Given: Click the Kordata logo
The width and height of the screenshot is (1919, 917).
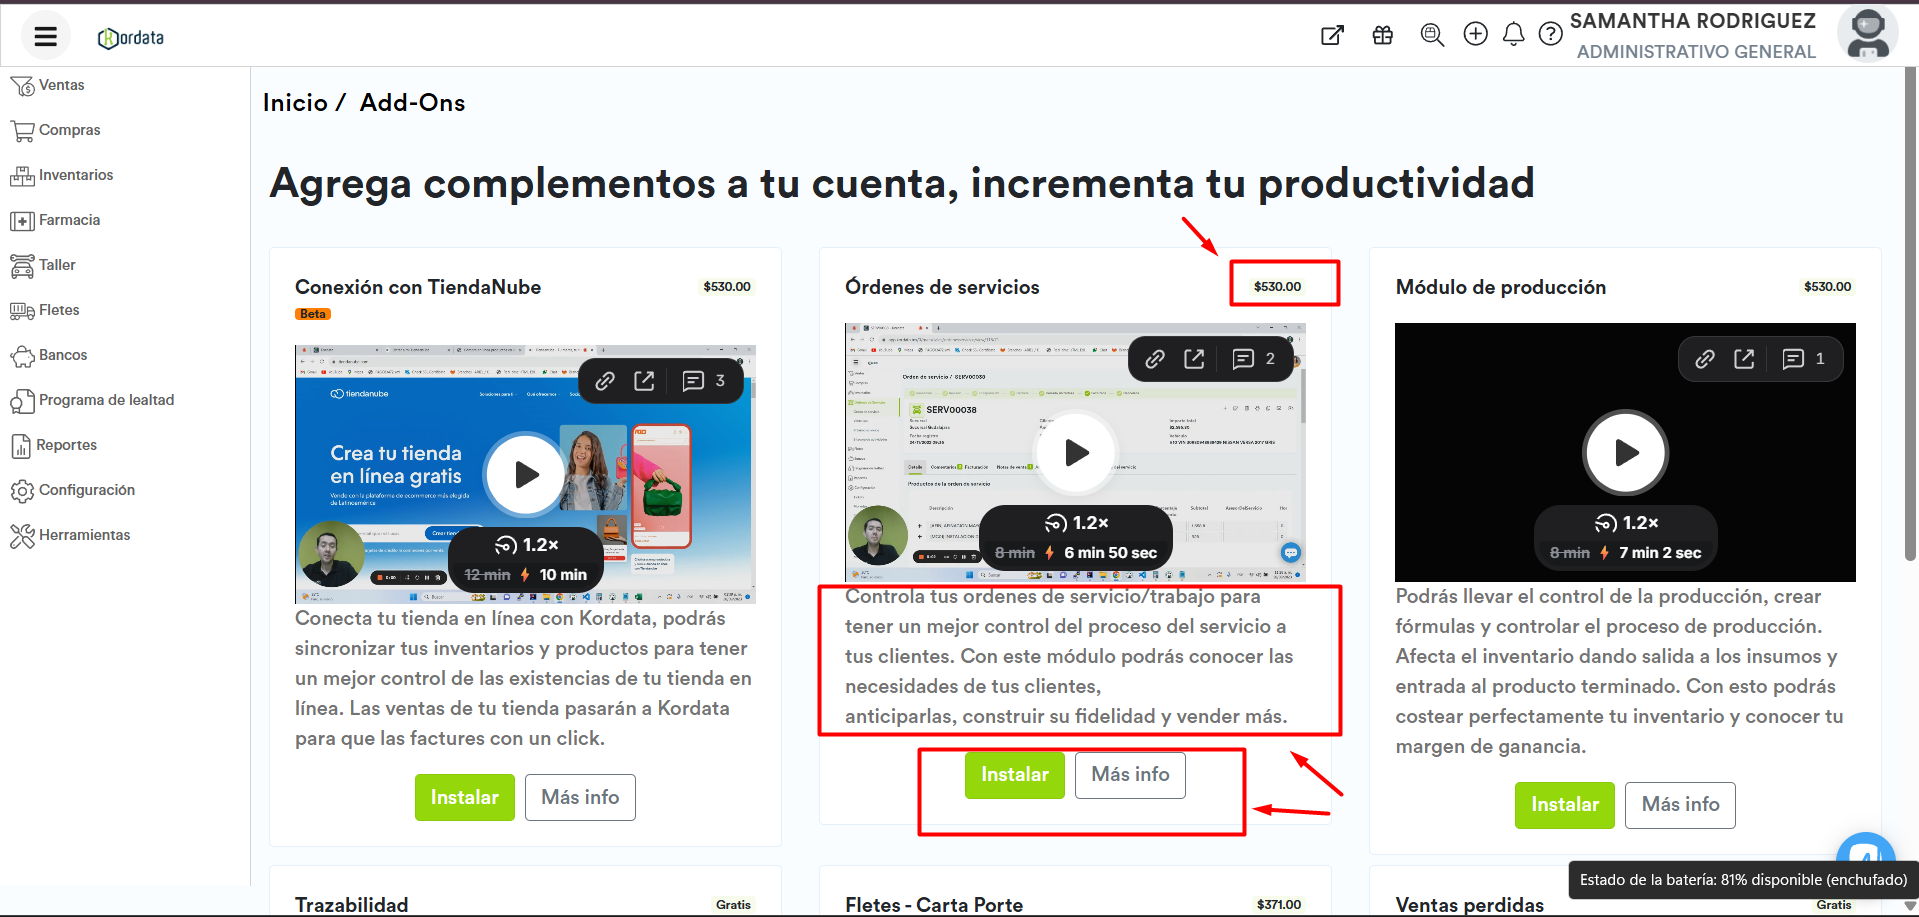Looking at the screenshot, I should (131, 38).
